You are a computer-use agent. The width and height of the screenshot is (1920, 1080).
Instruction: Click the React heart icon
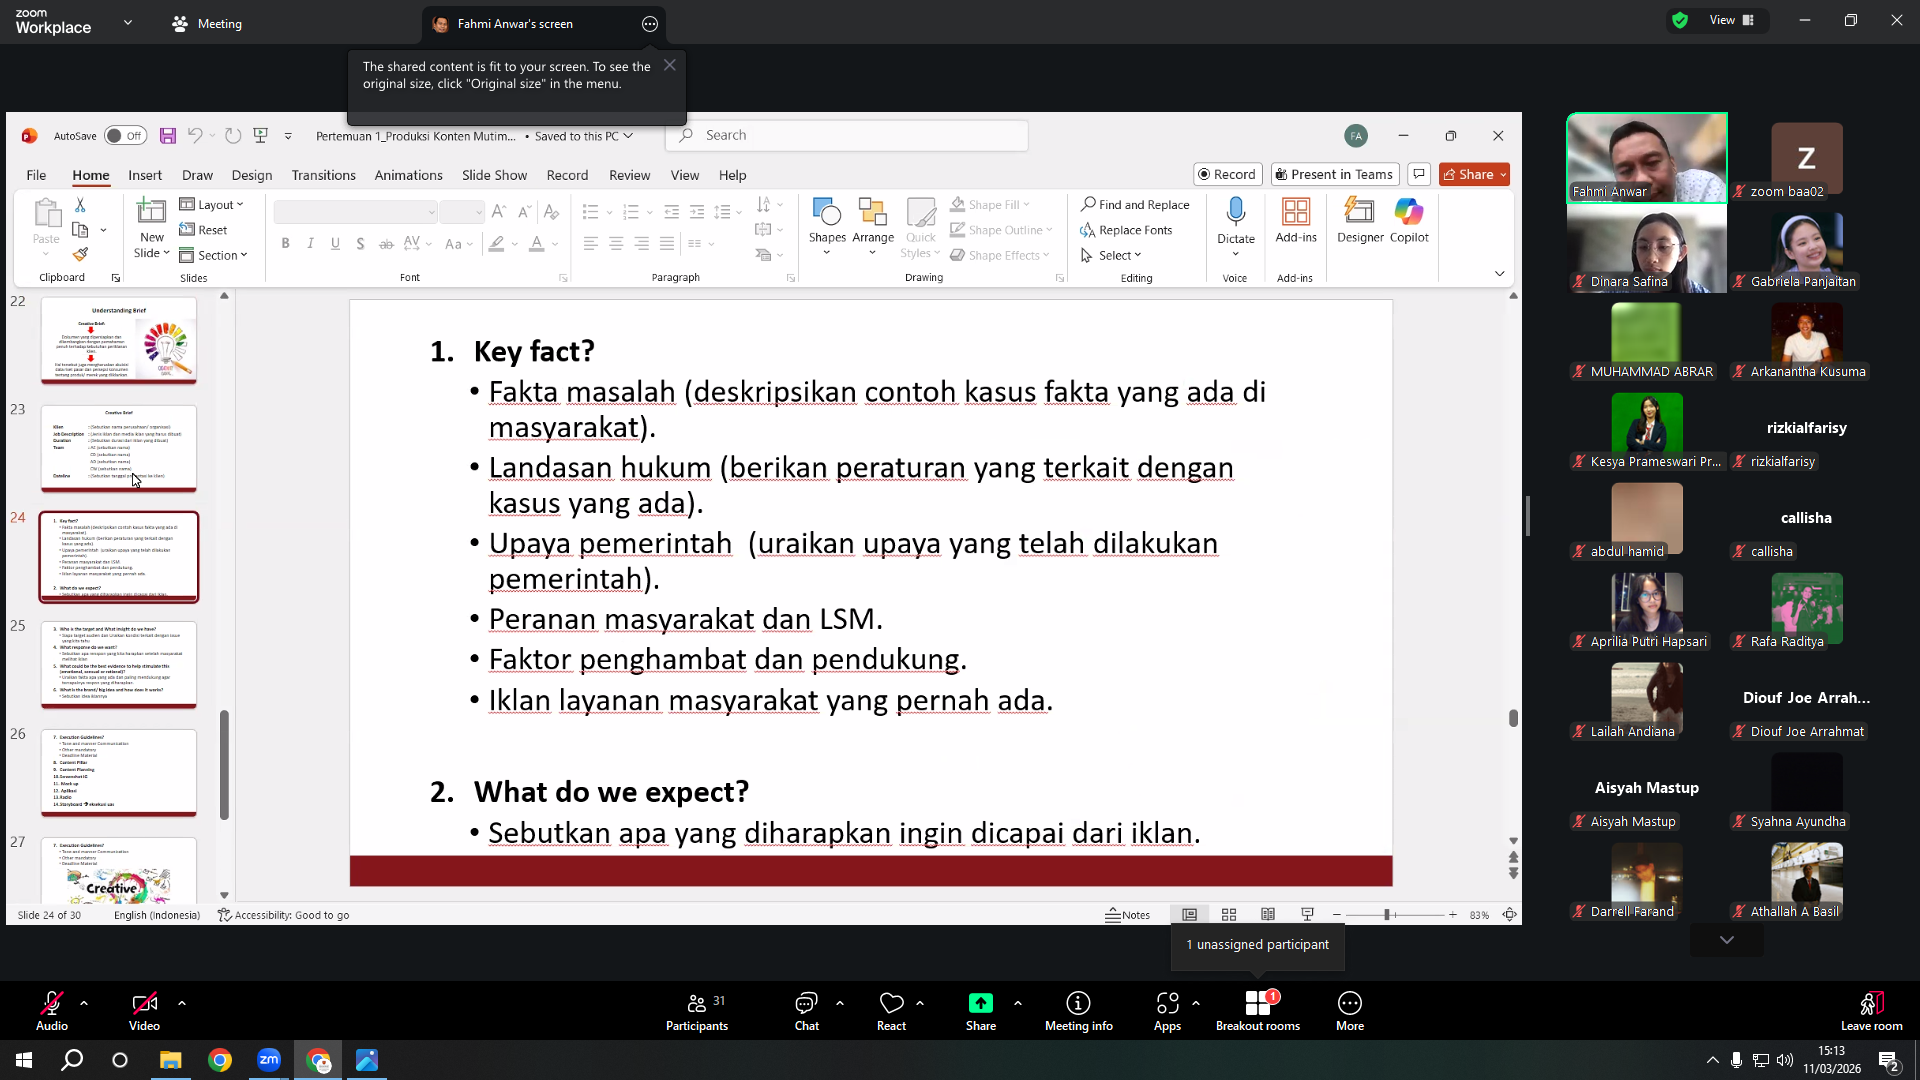[x=891, y=1003]
